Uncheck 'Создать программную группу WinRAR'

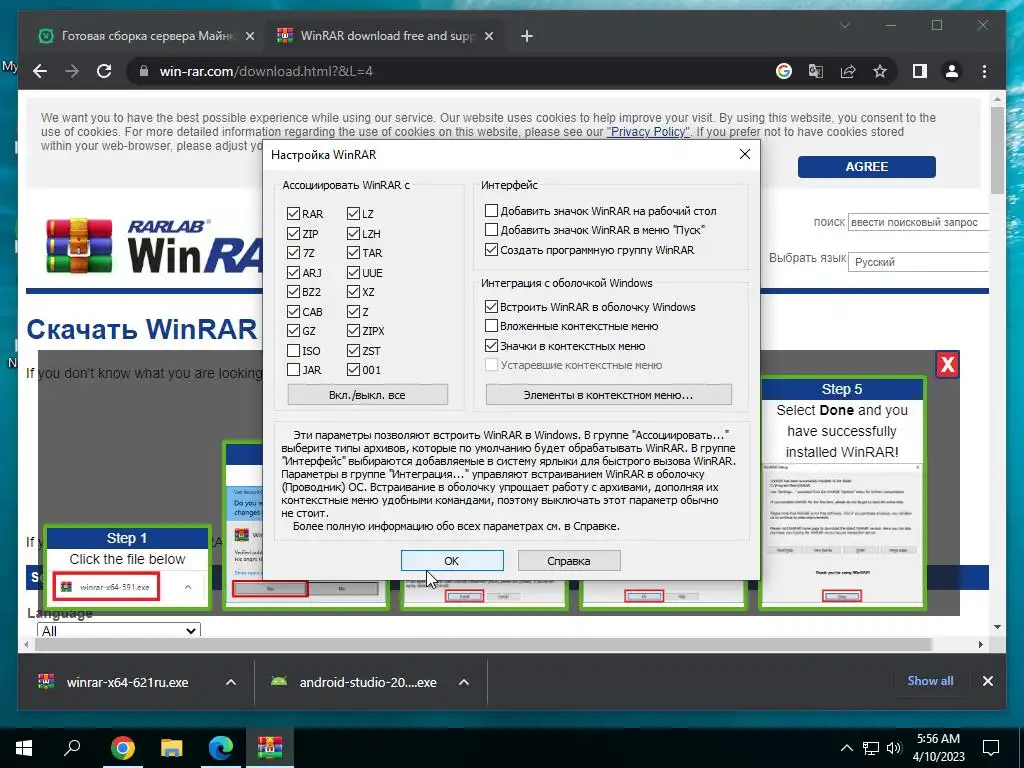491,249
